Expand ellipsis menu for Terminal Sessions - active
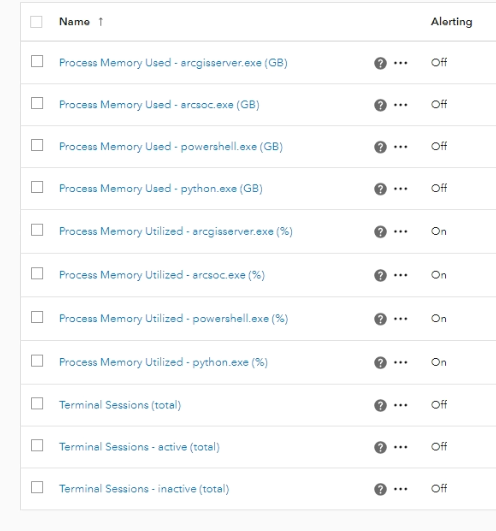This screenshot has width=496, height=531. 401,447
